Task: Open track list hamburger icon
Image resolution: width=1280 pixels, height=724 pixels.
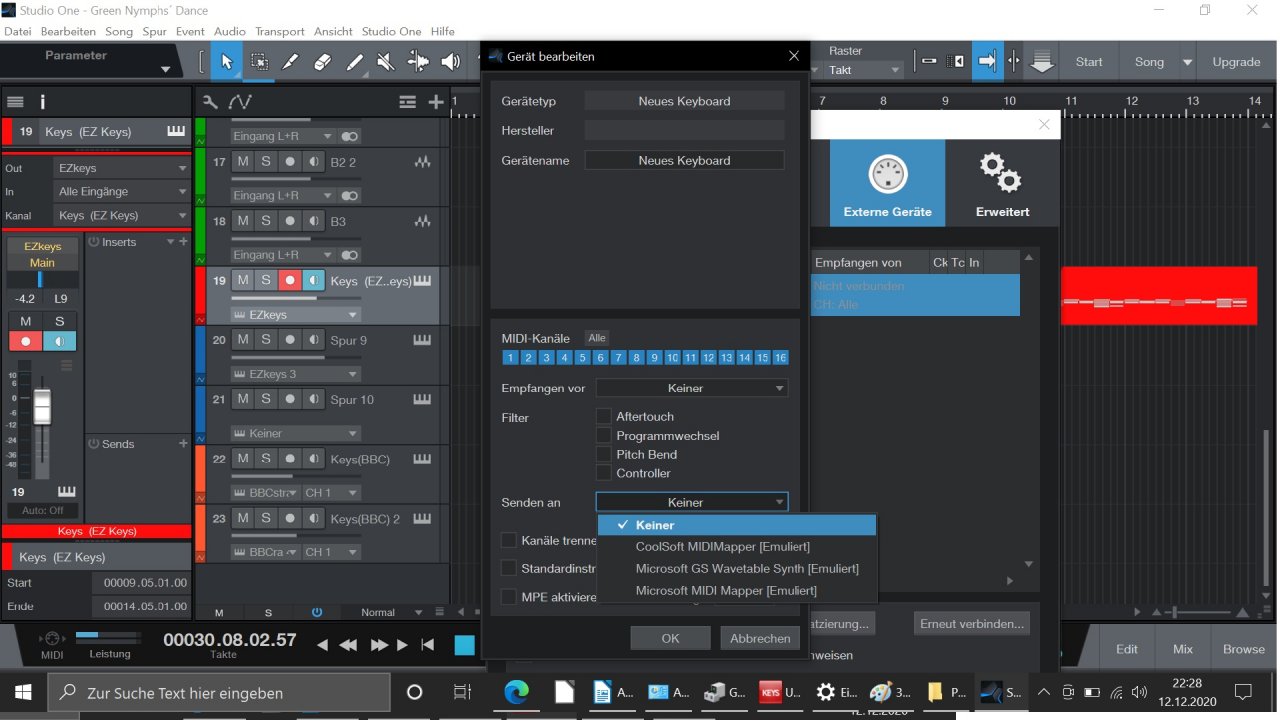Action: (15, 102)
